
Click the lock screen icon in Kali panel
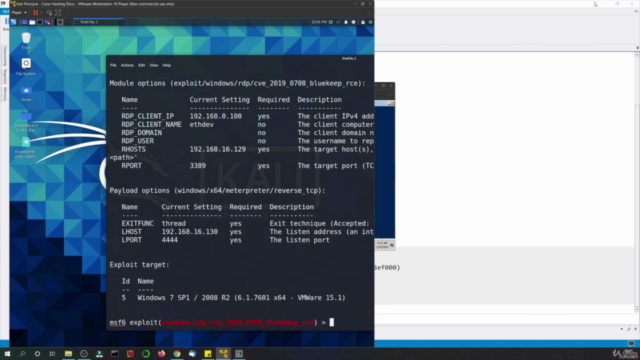pyautogui.click(x=363, y=22)
